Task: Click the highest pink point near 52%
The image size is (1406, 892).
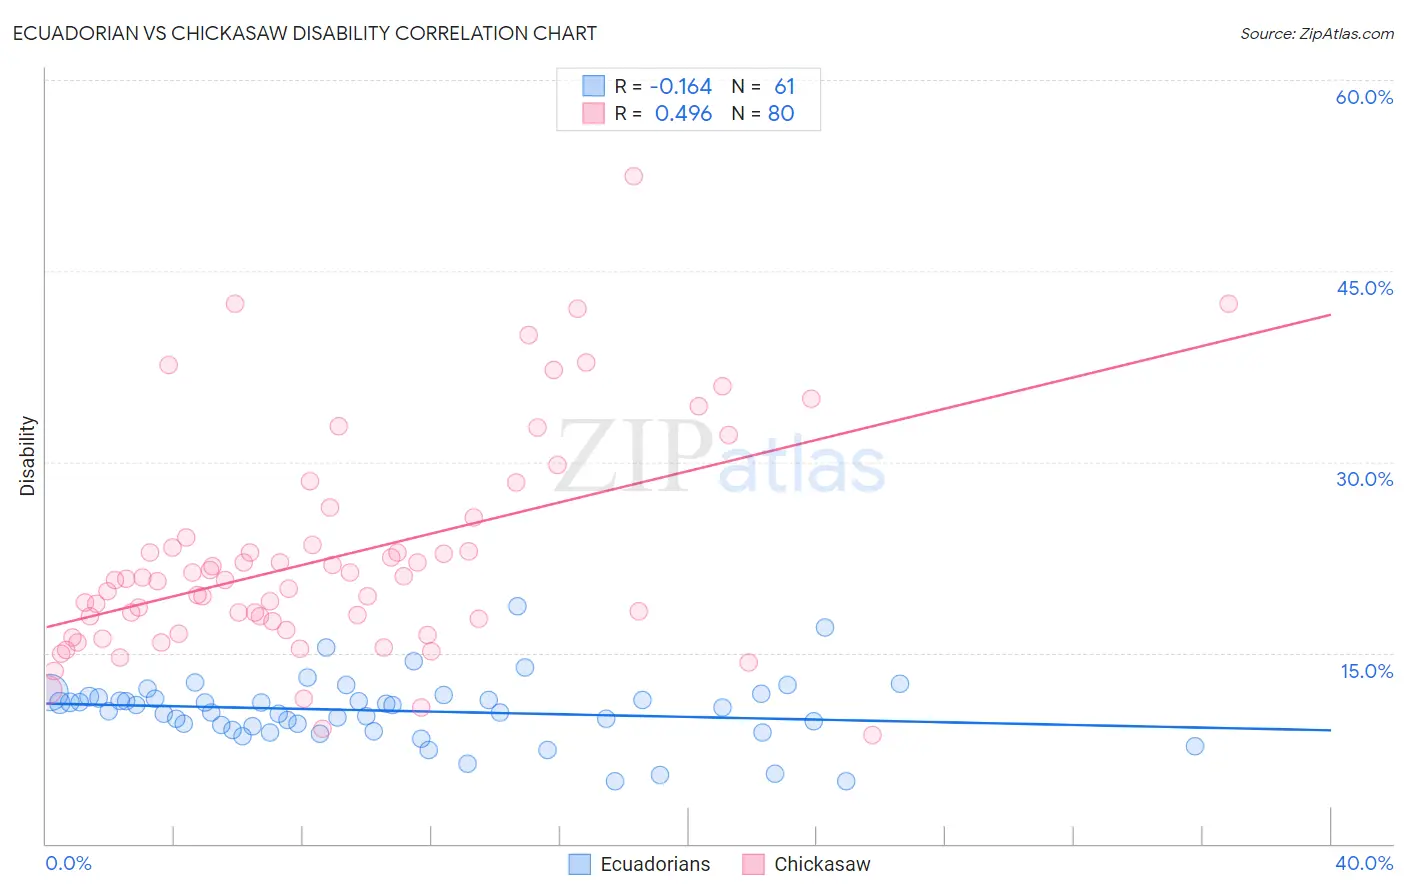Action: click(x=633, y=176)
